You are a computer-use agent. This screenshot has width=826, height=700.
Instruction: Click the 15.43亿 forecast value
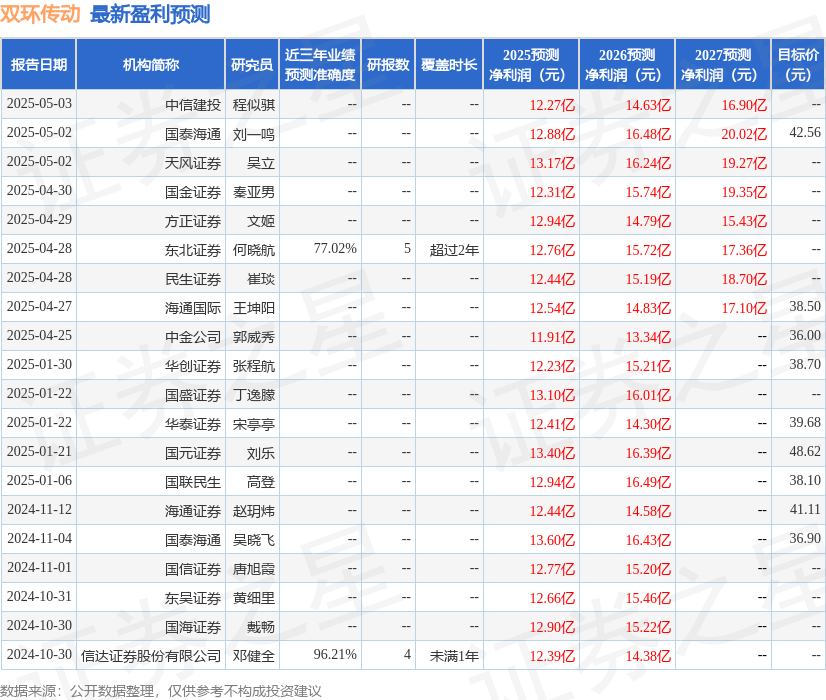744,221
